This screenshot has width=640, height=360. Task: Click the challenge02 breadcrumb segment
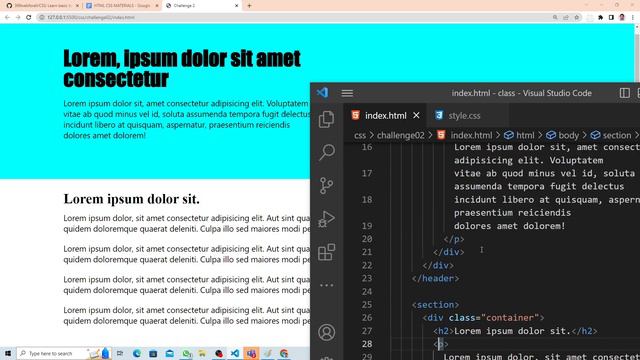(400, 135)
